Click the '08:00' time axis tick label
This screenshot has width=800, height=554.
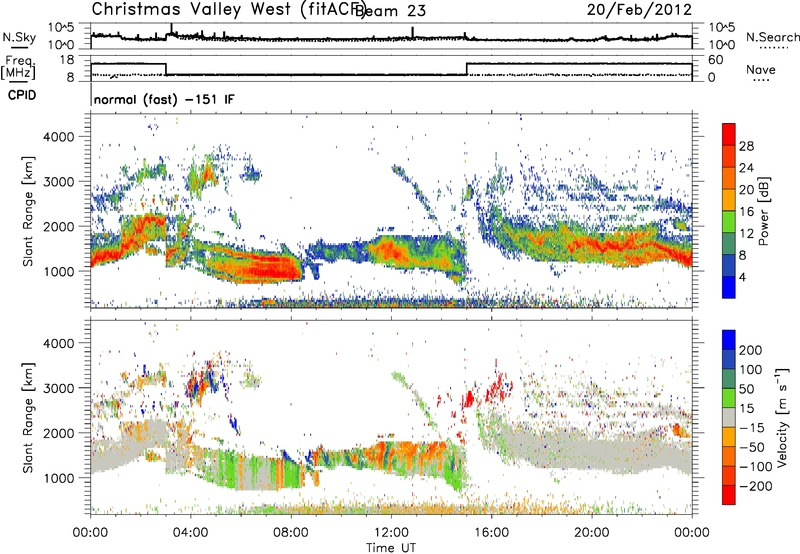pos(291,533)
